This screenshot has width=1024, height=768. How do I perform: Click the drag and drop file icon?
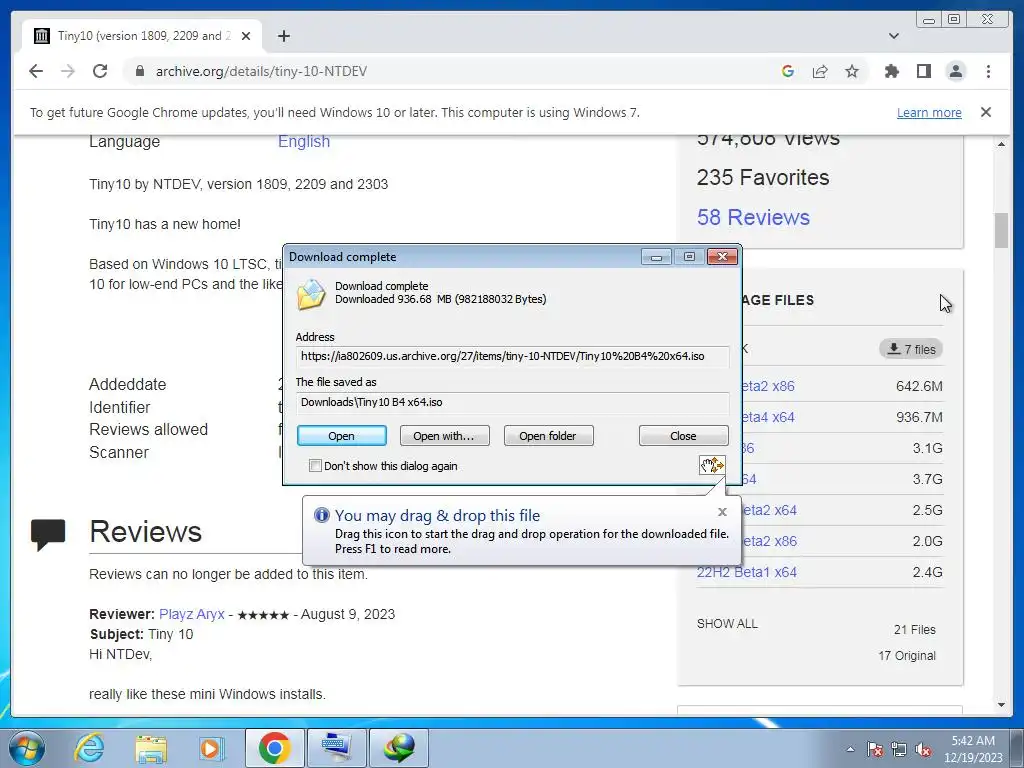pyautogui.click(x=711, y=465)
